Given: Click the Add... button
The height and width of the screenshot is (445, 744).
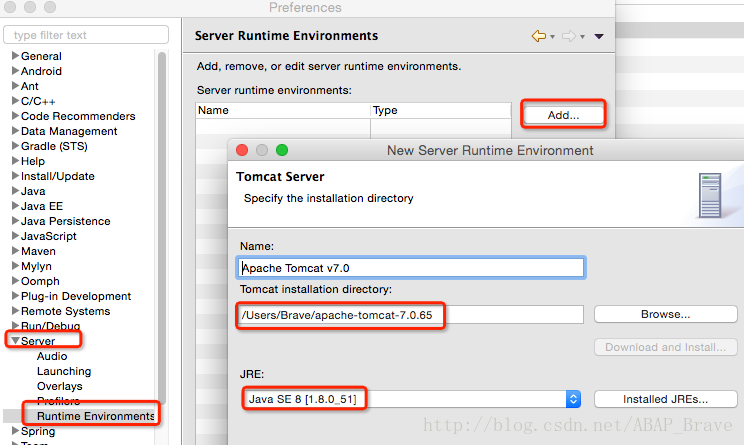Looking at the screenshot, I should pyautogui.click(x=563, y=115).
